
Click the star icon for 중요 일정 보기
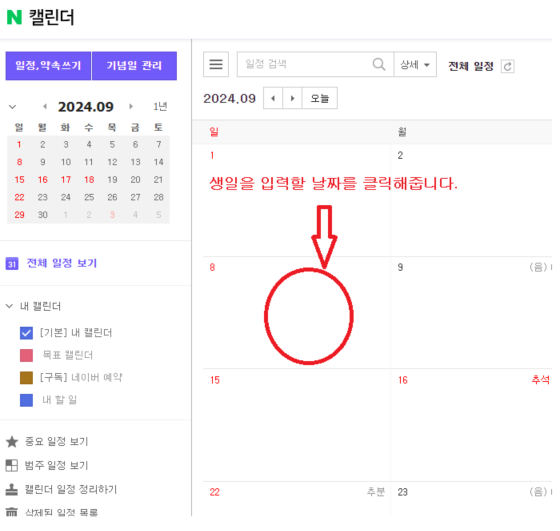pos(12,442)
